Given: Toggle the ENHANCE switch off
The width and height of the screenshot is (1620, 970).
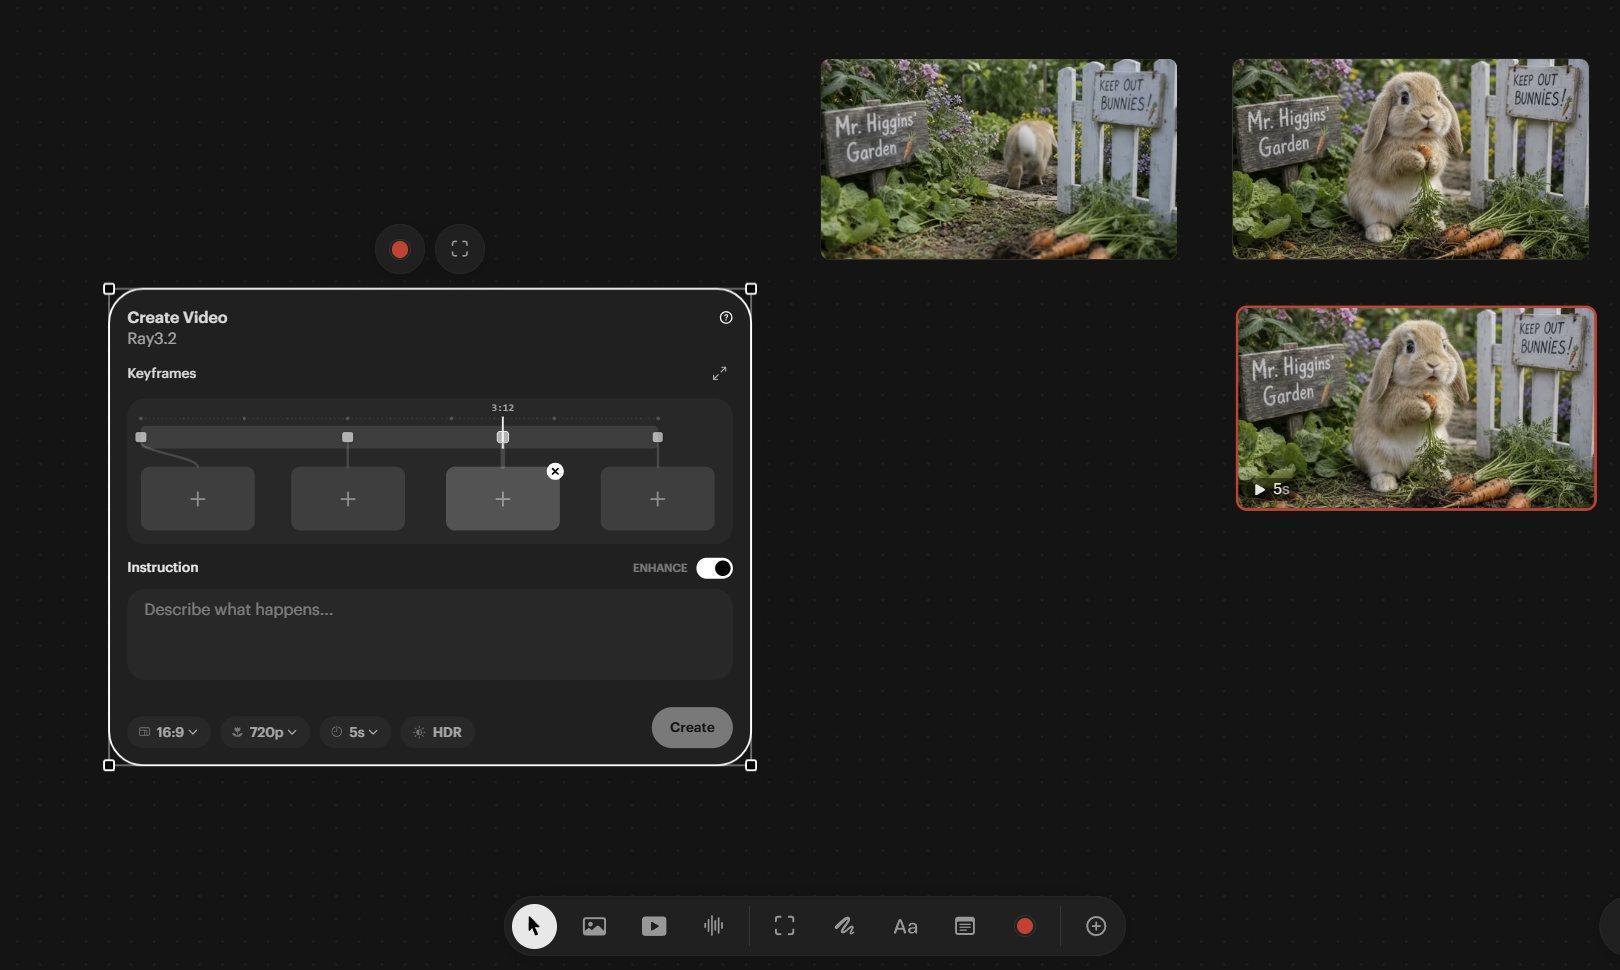Looking at the screenshot, I should 715,568.
